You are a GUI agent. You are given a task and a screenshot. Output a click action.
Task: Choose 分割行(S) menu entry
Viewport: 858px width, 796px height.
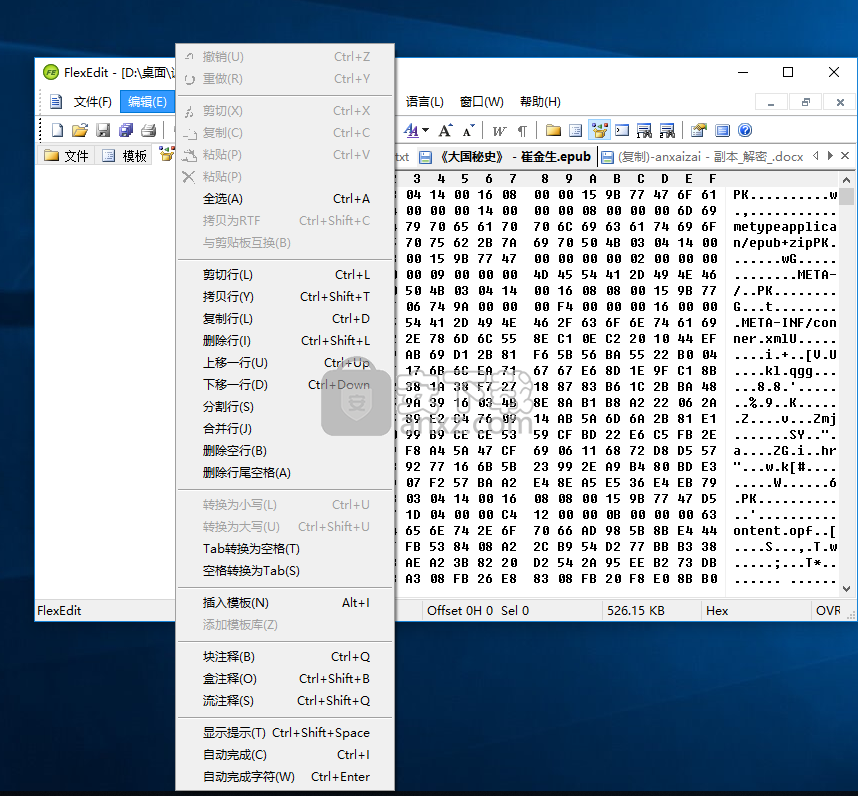(x=285, y=406)
